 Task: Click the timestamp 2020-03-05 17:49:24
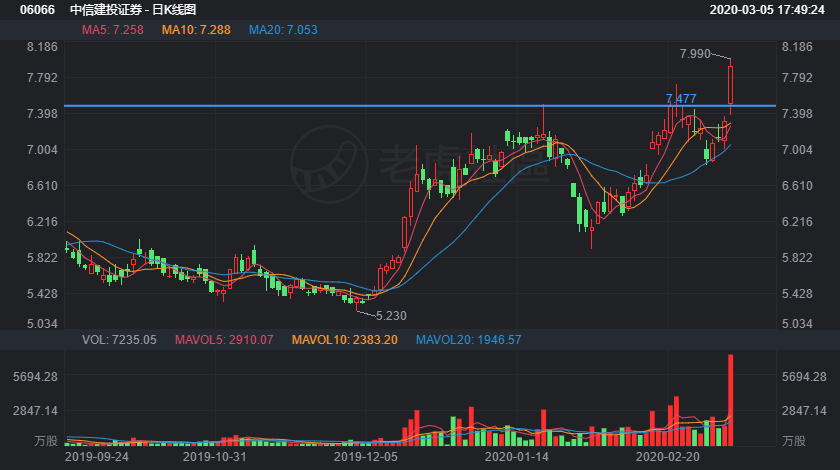tap(767, 10)
